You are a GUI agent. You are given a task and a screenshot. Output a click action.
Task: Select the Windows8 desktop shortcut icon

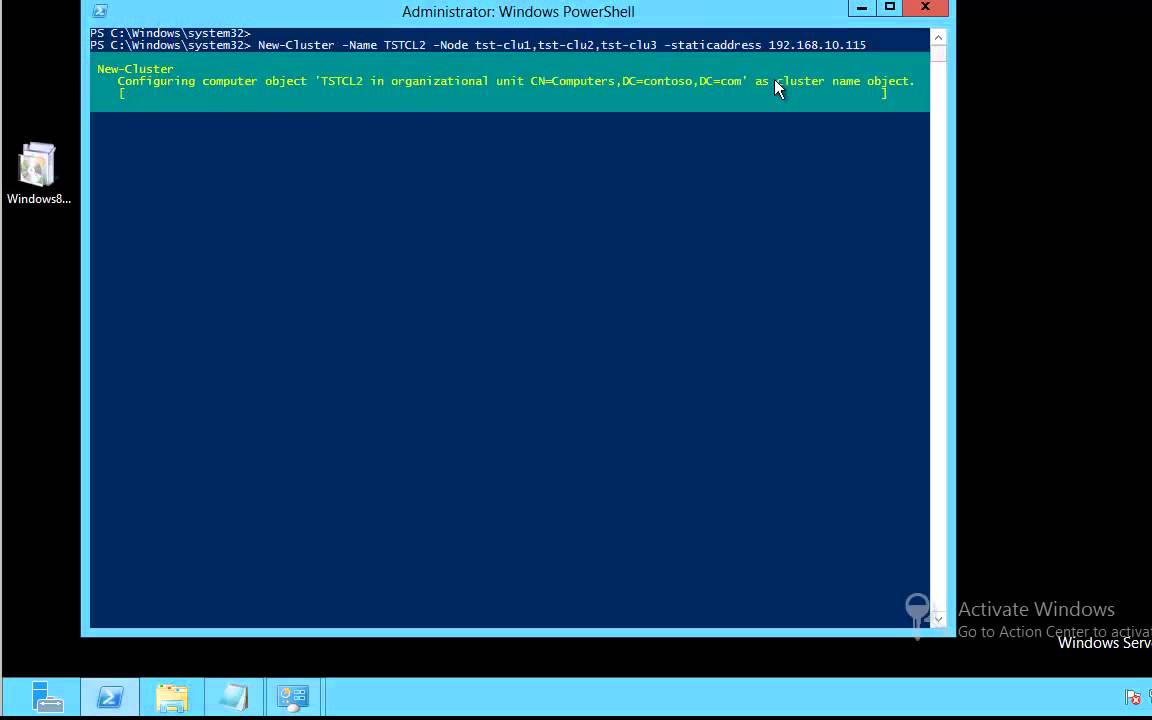pos(38,173)
